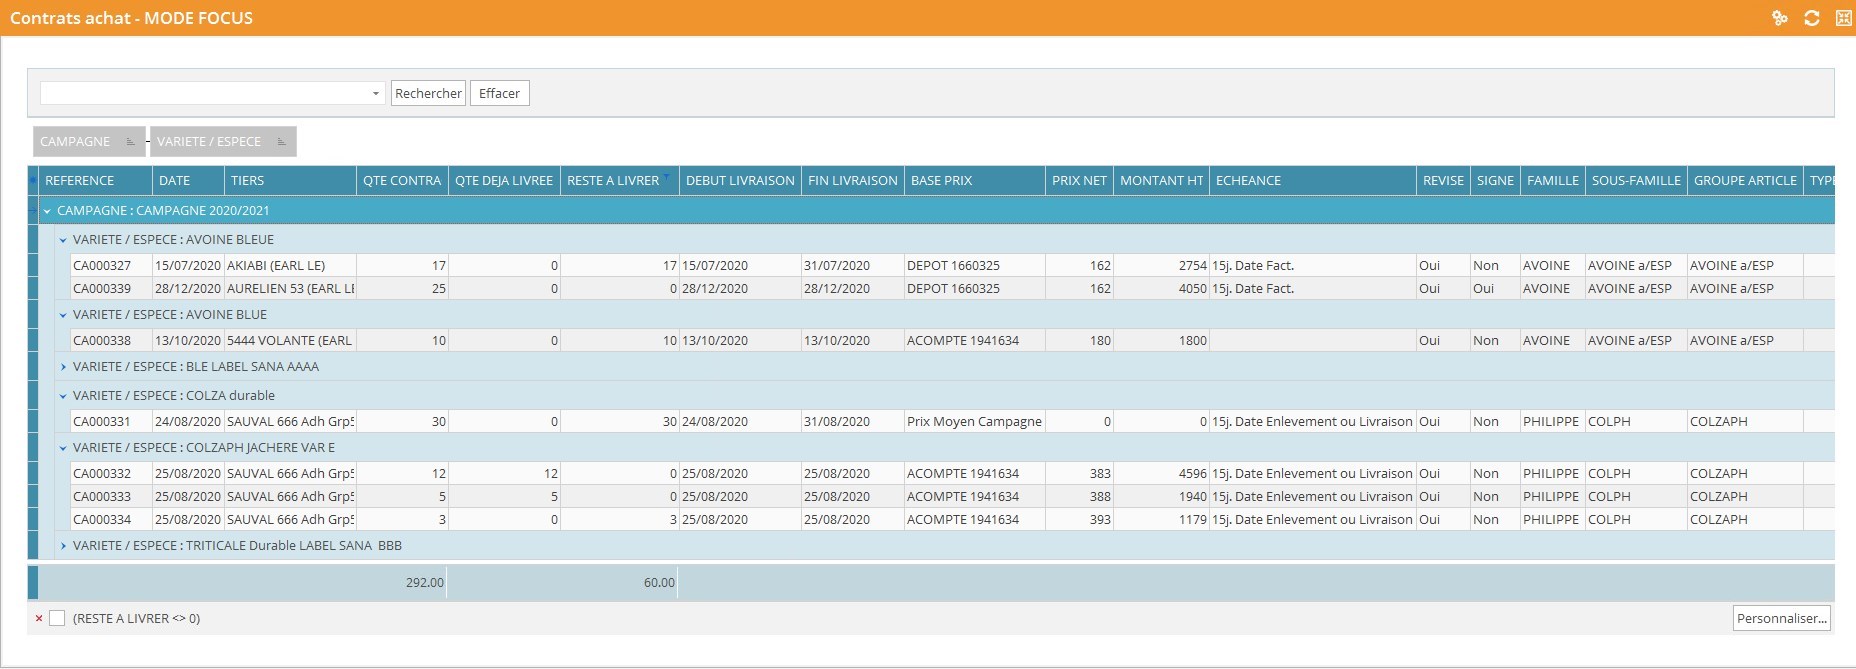
Task: Sort by the PRIX NET column header
Action: (1078, 181)
